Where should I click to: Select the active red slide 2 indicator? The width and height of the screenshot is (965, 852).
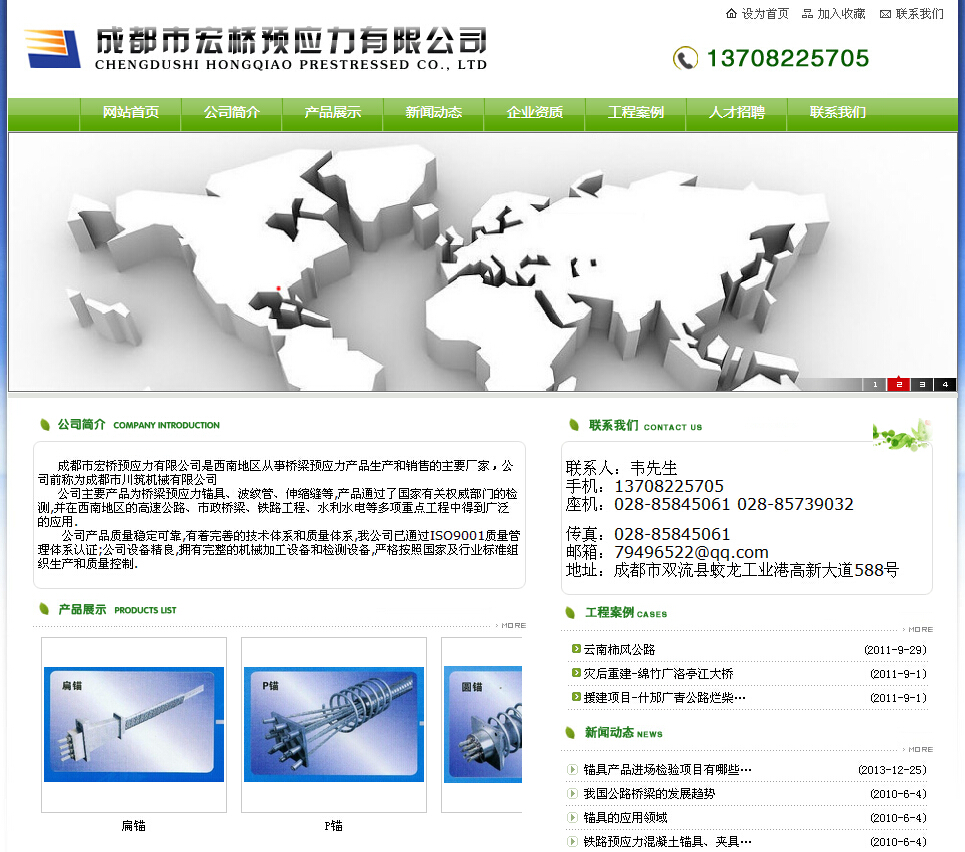click(x=899, y=384)
